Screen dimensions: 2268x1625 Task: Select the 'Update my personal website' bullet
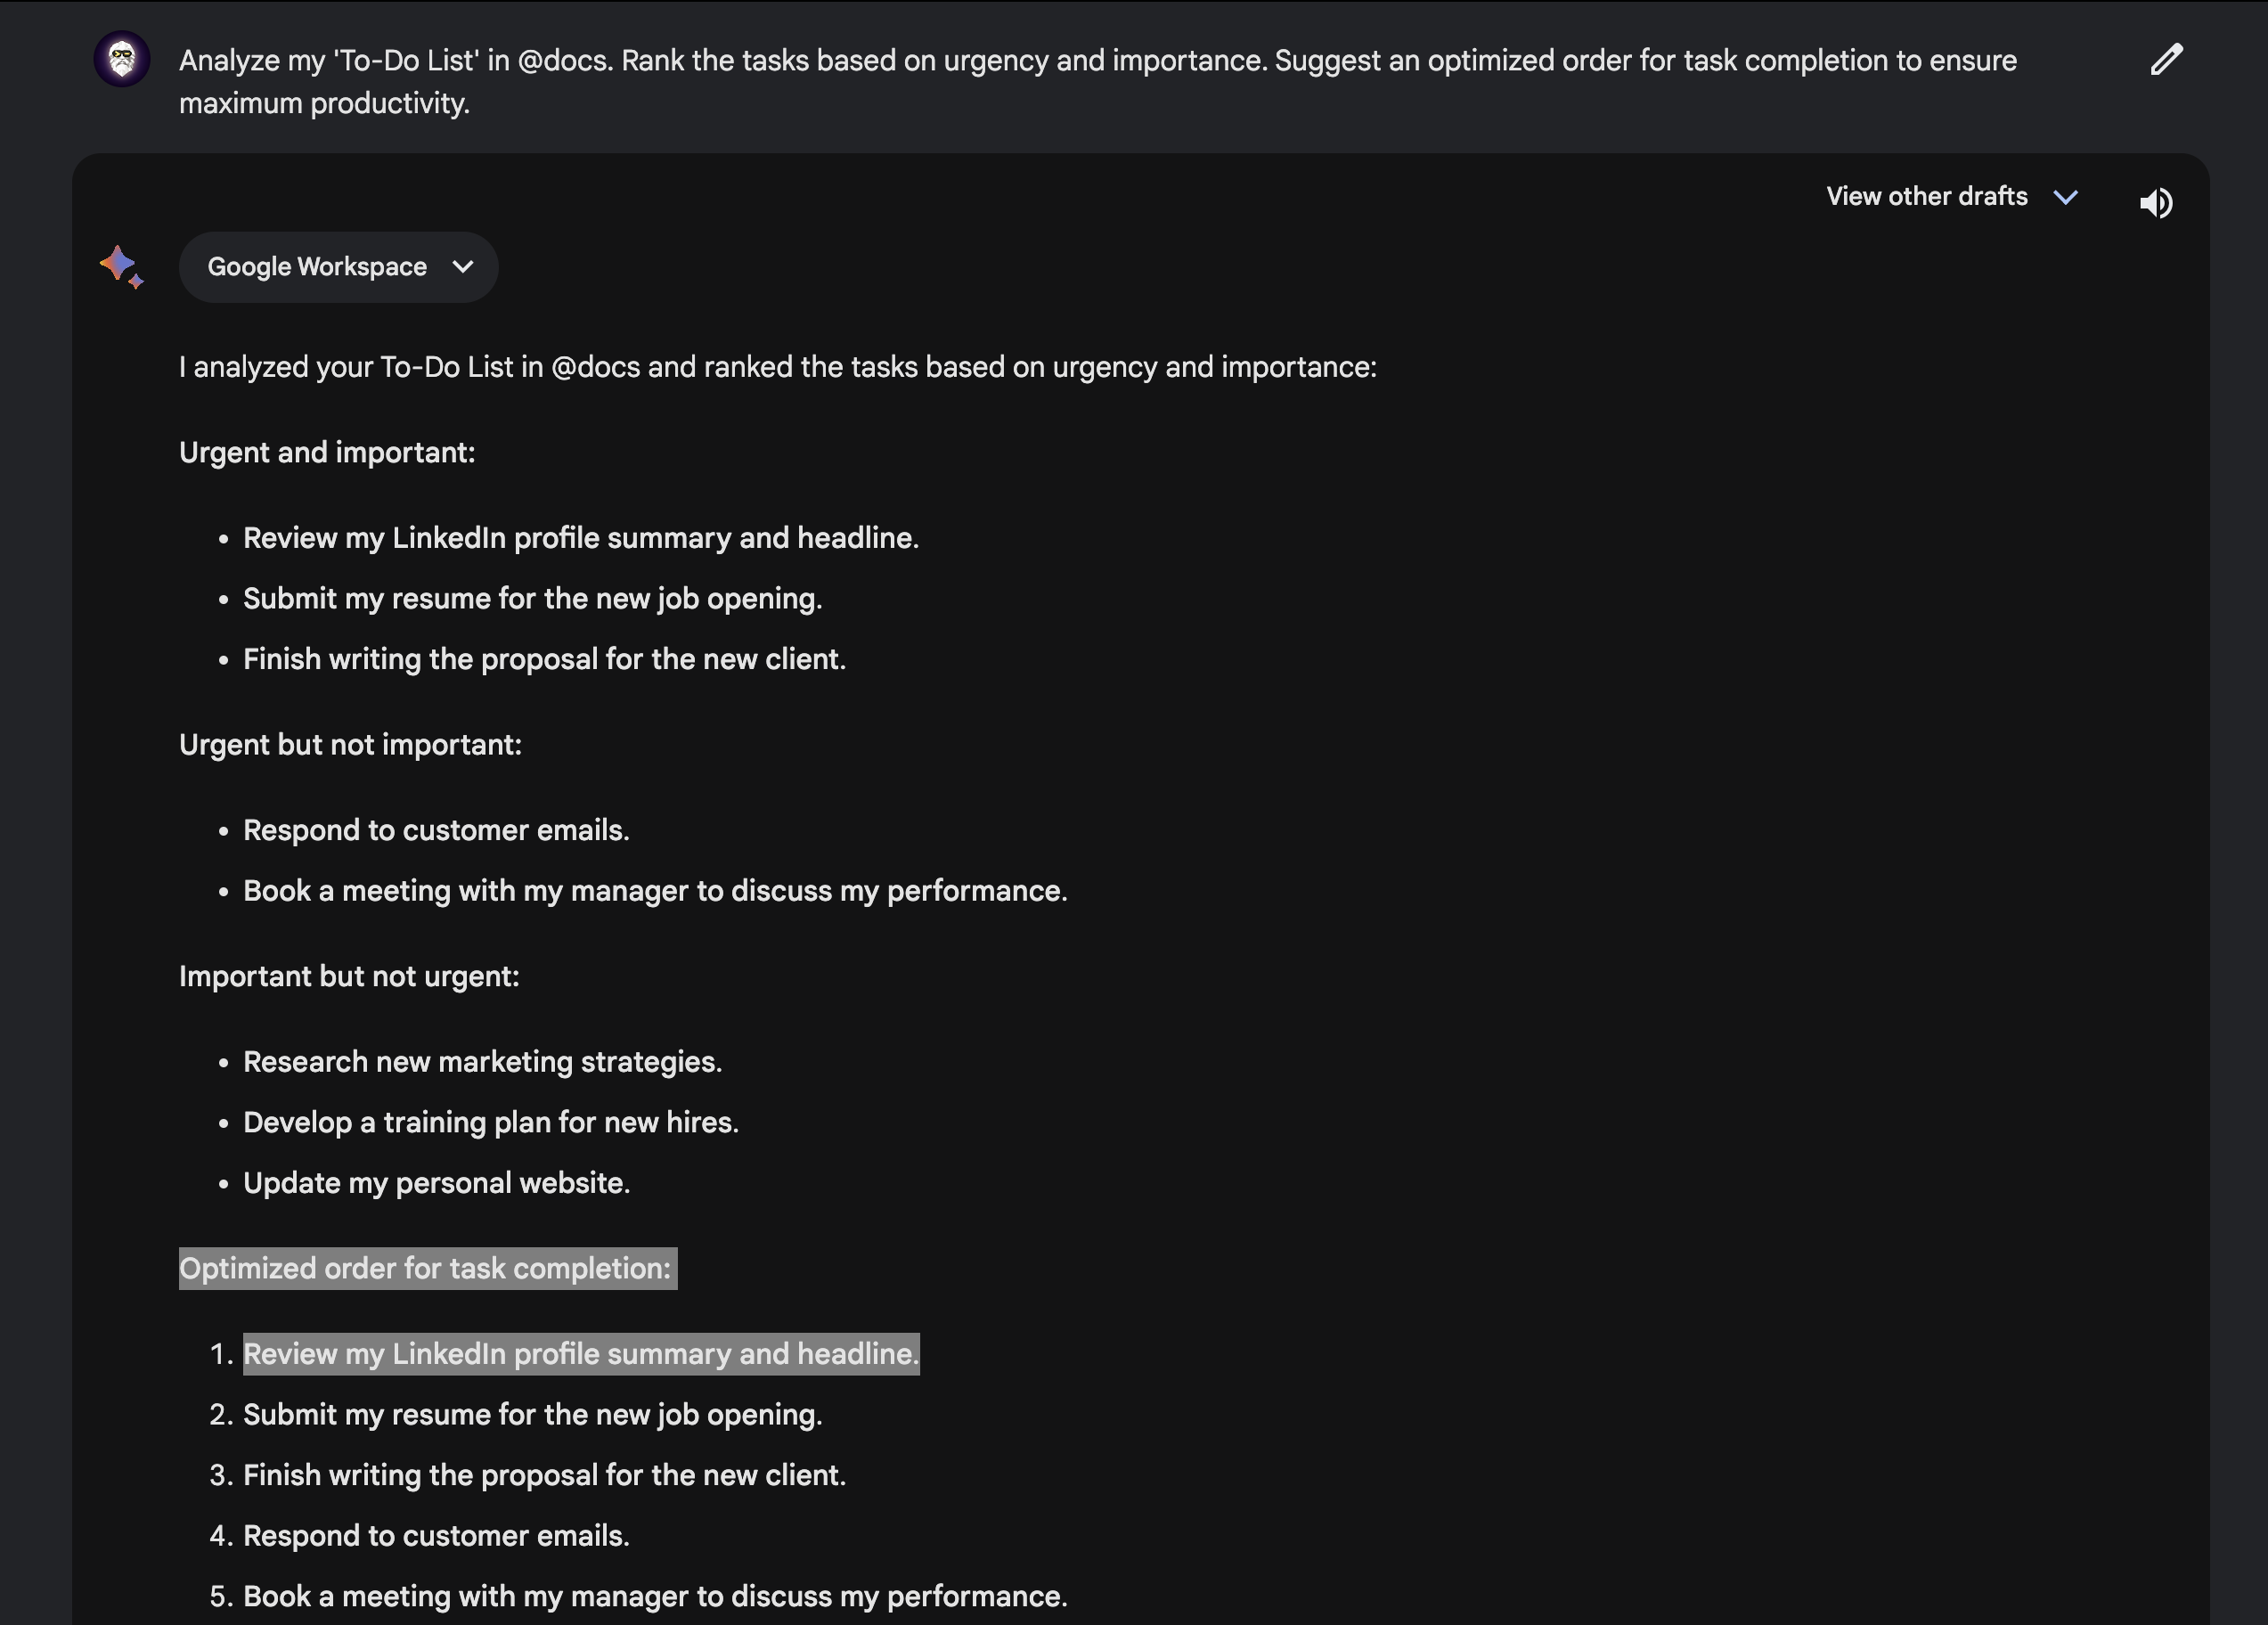pyautogui.click(x=436, y=1182)
